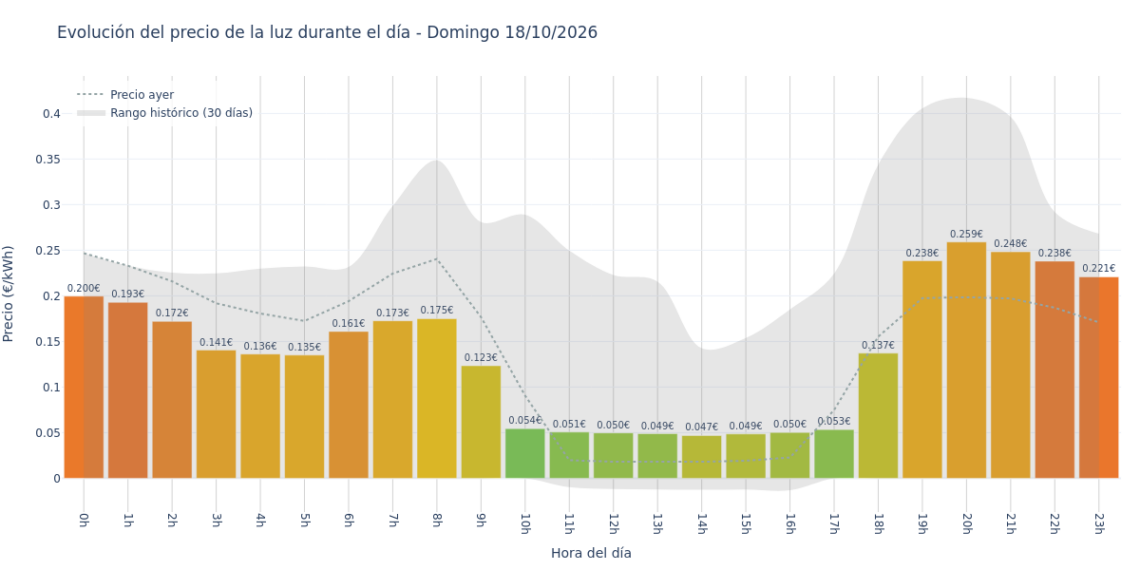Select the cheapest 14h bar at 0.047€
The width and height of the screenshot is (1140, 570).
click(702, 457)
